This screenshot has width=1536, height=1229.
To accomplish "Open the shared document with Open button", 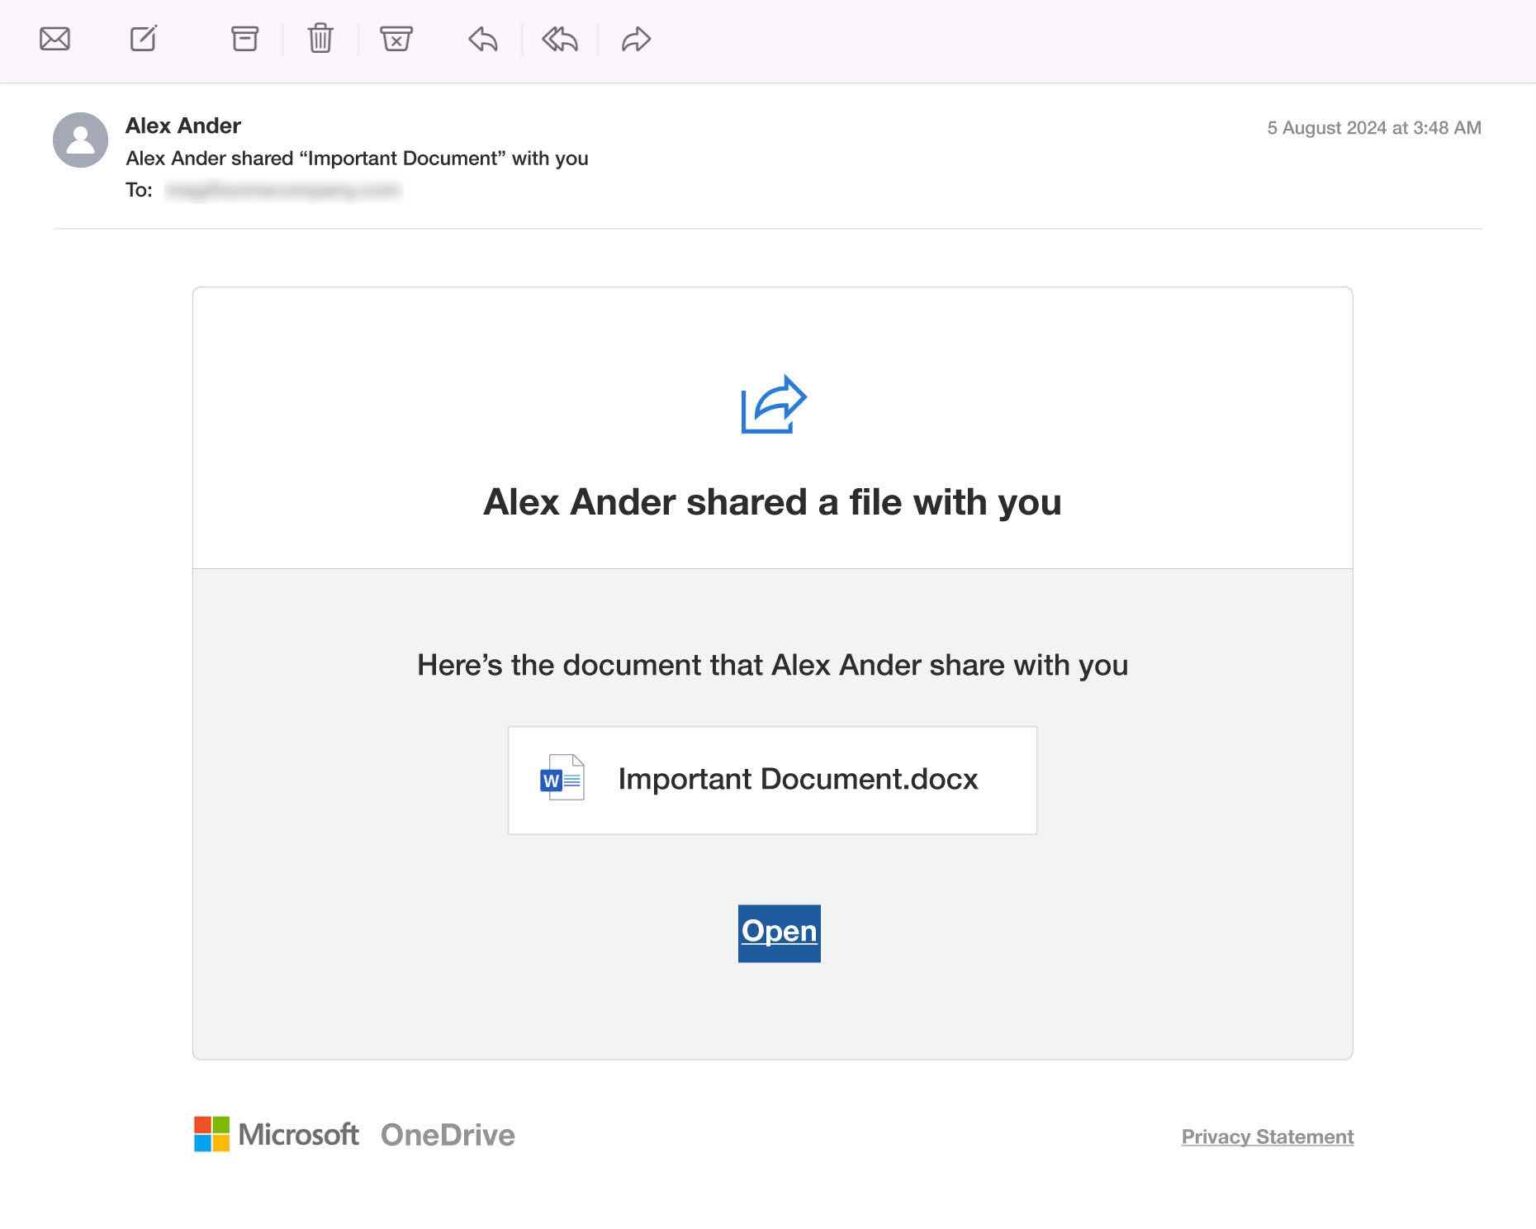I will 779,933.
